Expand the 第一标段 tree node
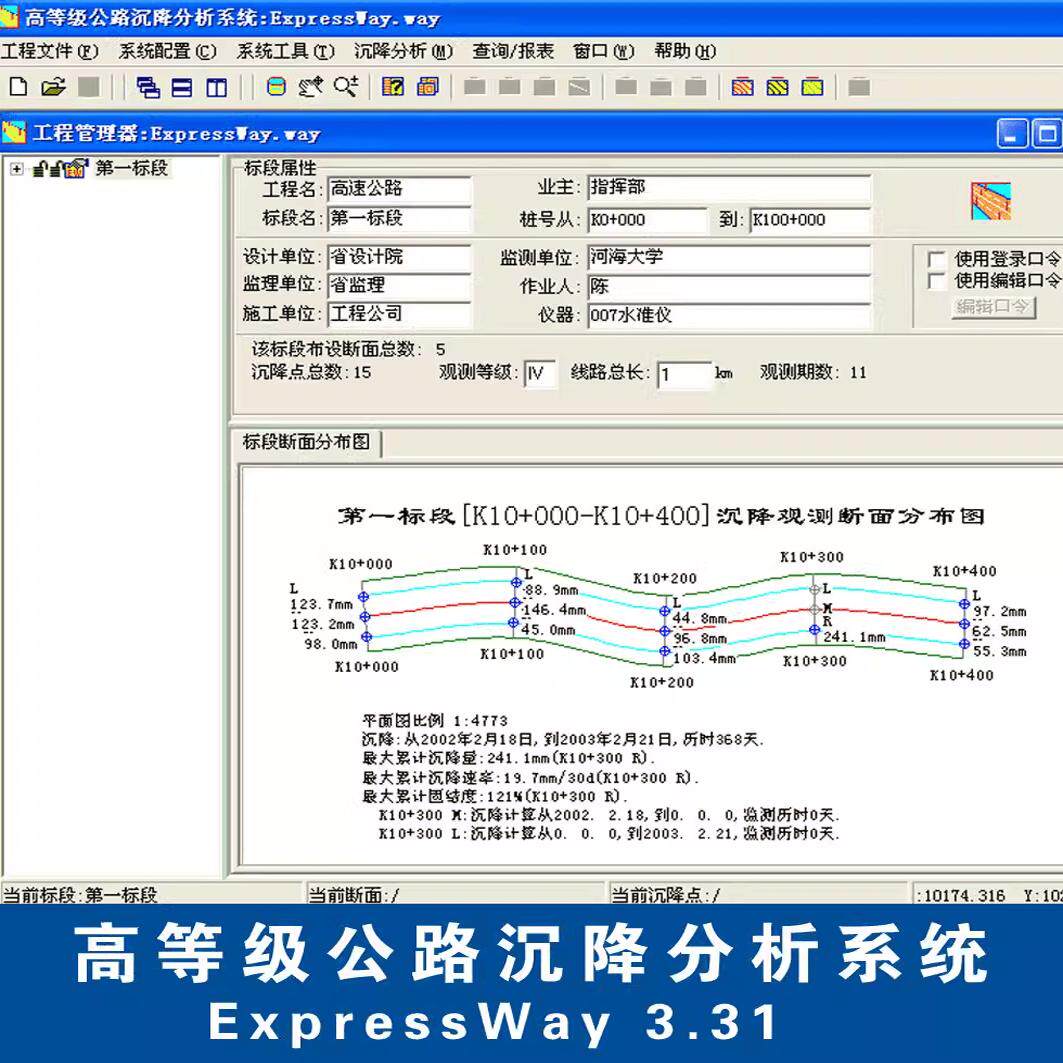 [16, 169]
